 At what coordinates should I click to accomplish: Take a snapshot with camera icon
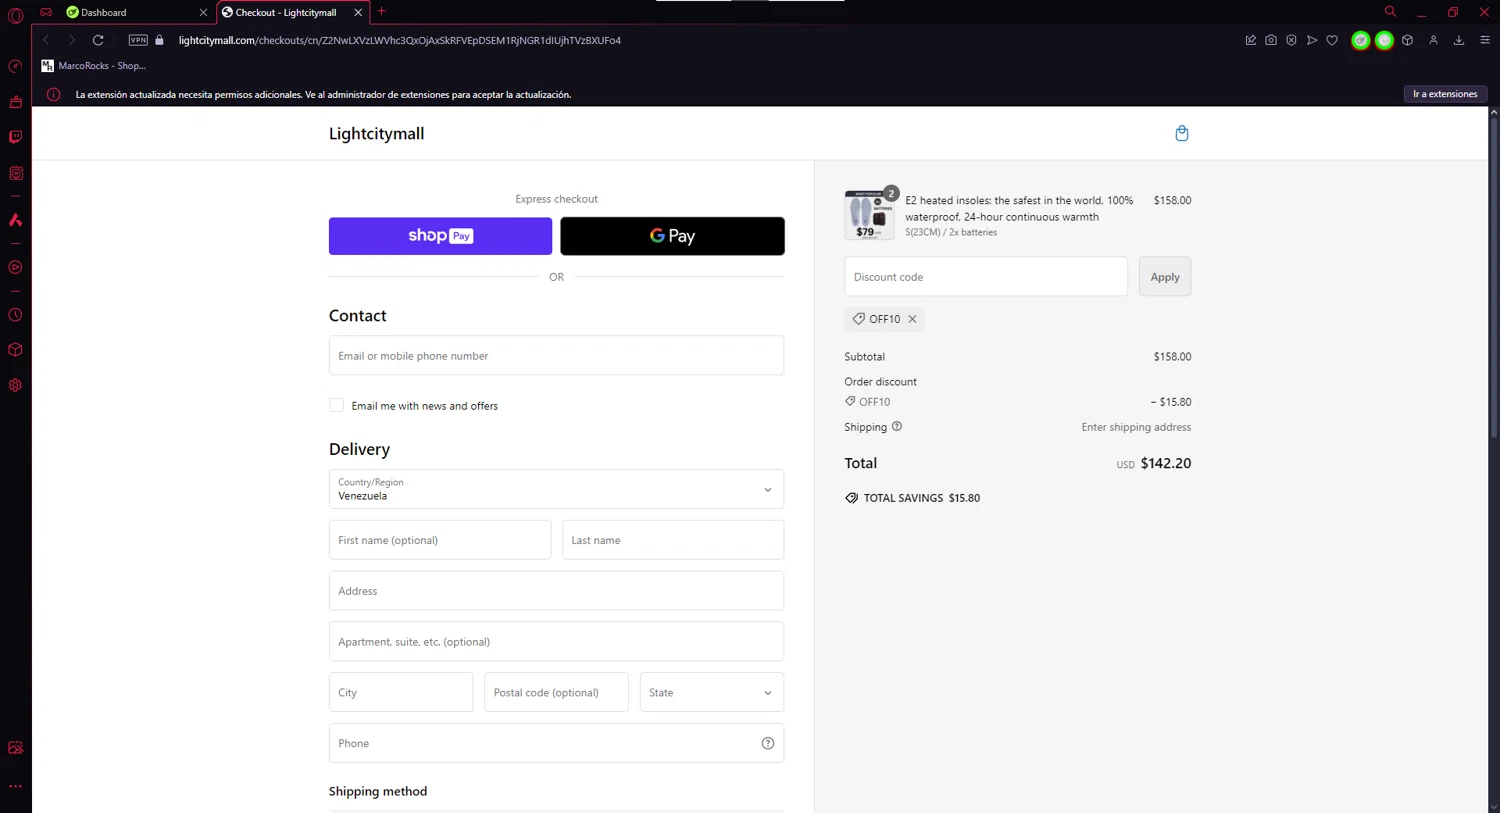pyautogui.click(x=1271, y=40)
